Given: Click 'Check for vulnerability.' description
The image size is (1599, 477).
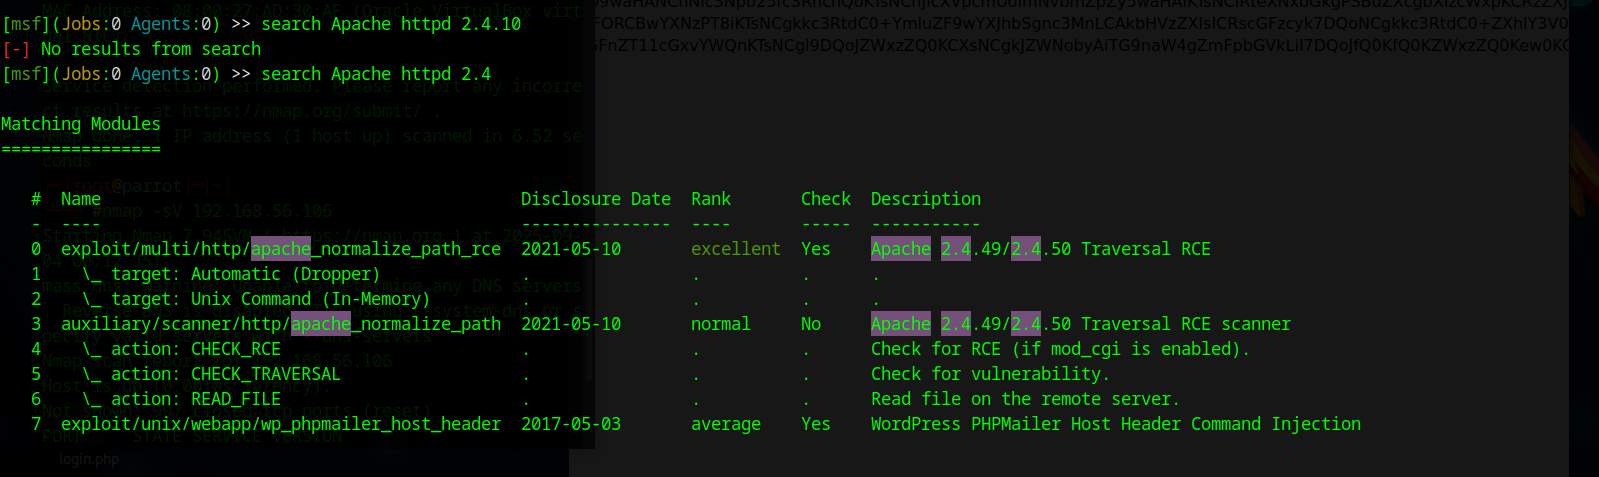Looking at the screenshot, I should (x=991, y=374).
